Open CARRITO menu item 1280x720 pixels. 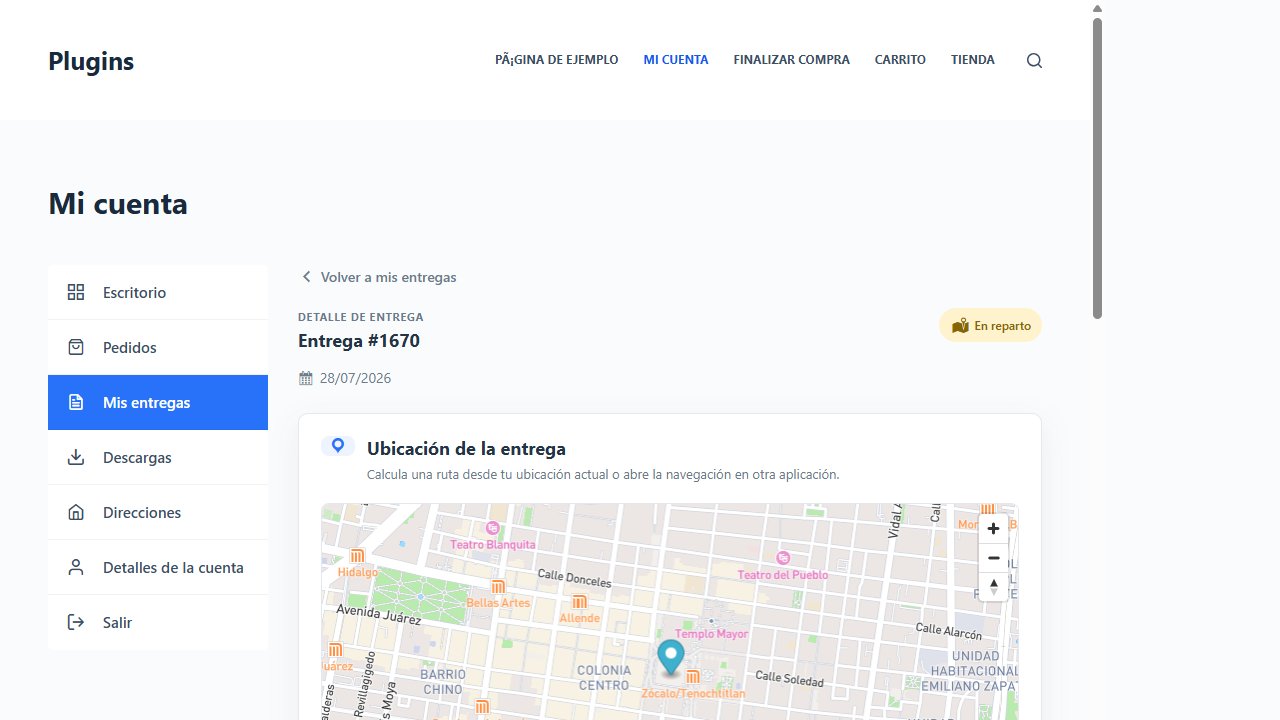900,60
